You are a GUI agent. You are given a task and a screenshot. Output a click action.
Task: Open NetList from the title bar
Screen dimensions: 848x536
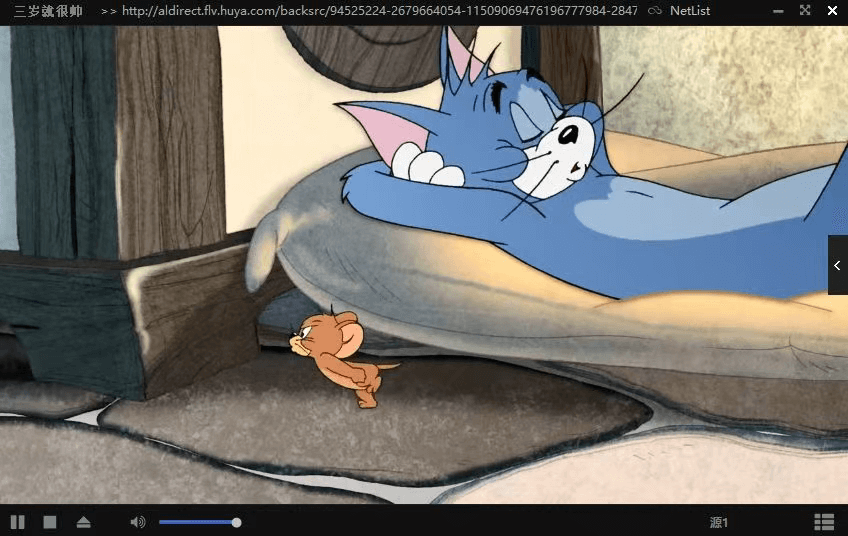(x=690, y=11)
